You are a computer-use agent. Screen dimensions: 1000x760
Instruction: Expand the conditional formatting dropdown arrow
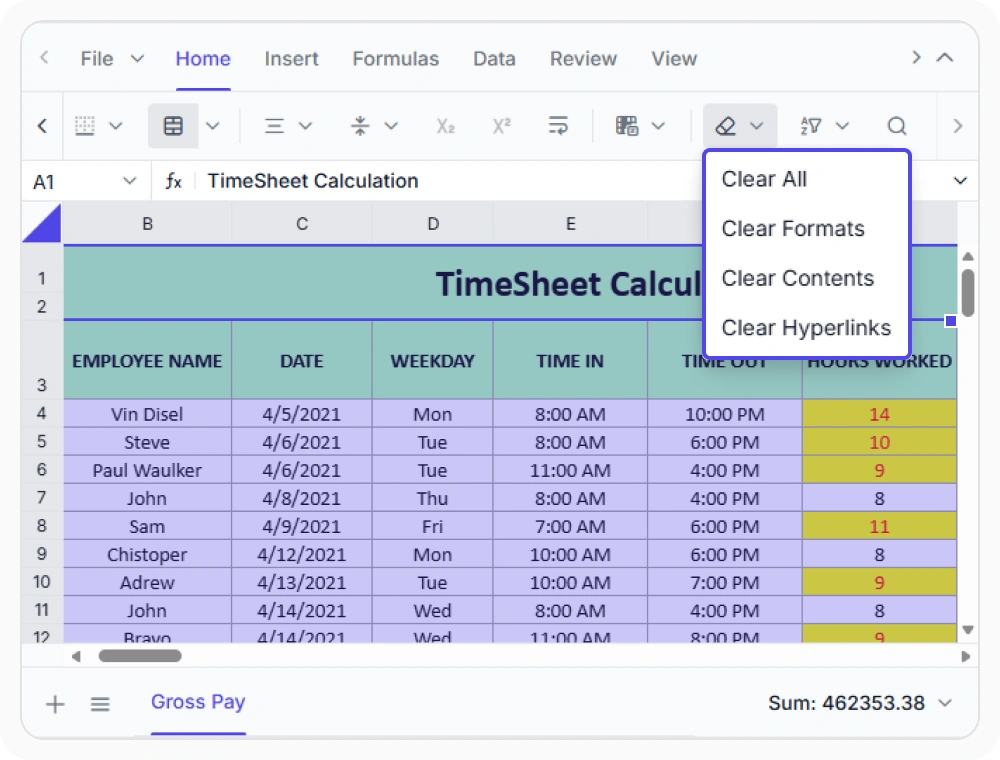point(658,126)
